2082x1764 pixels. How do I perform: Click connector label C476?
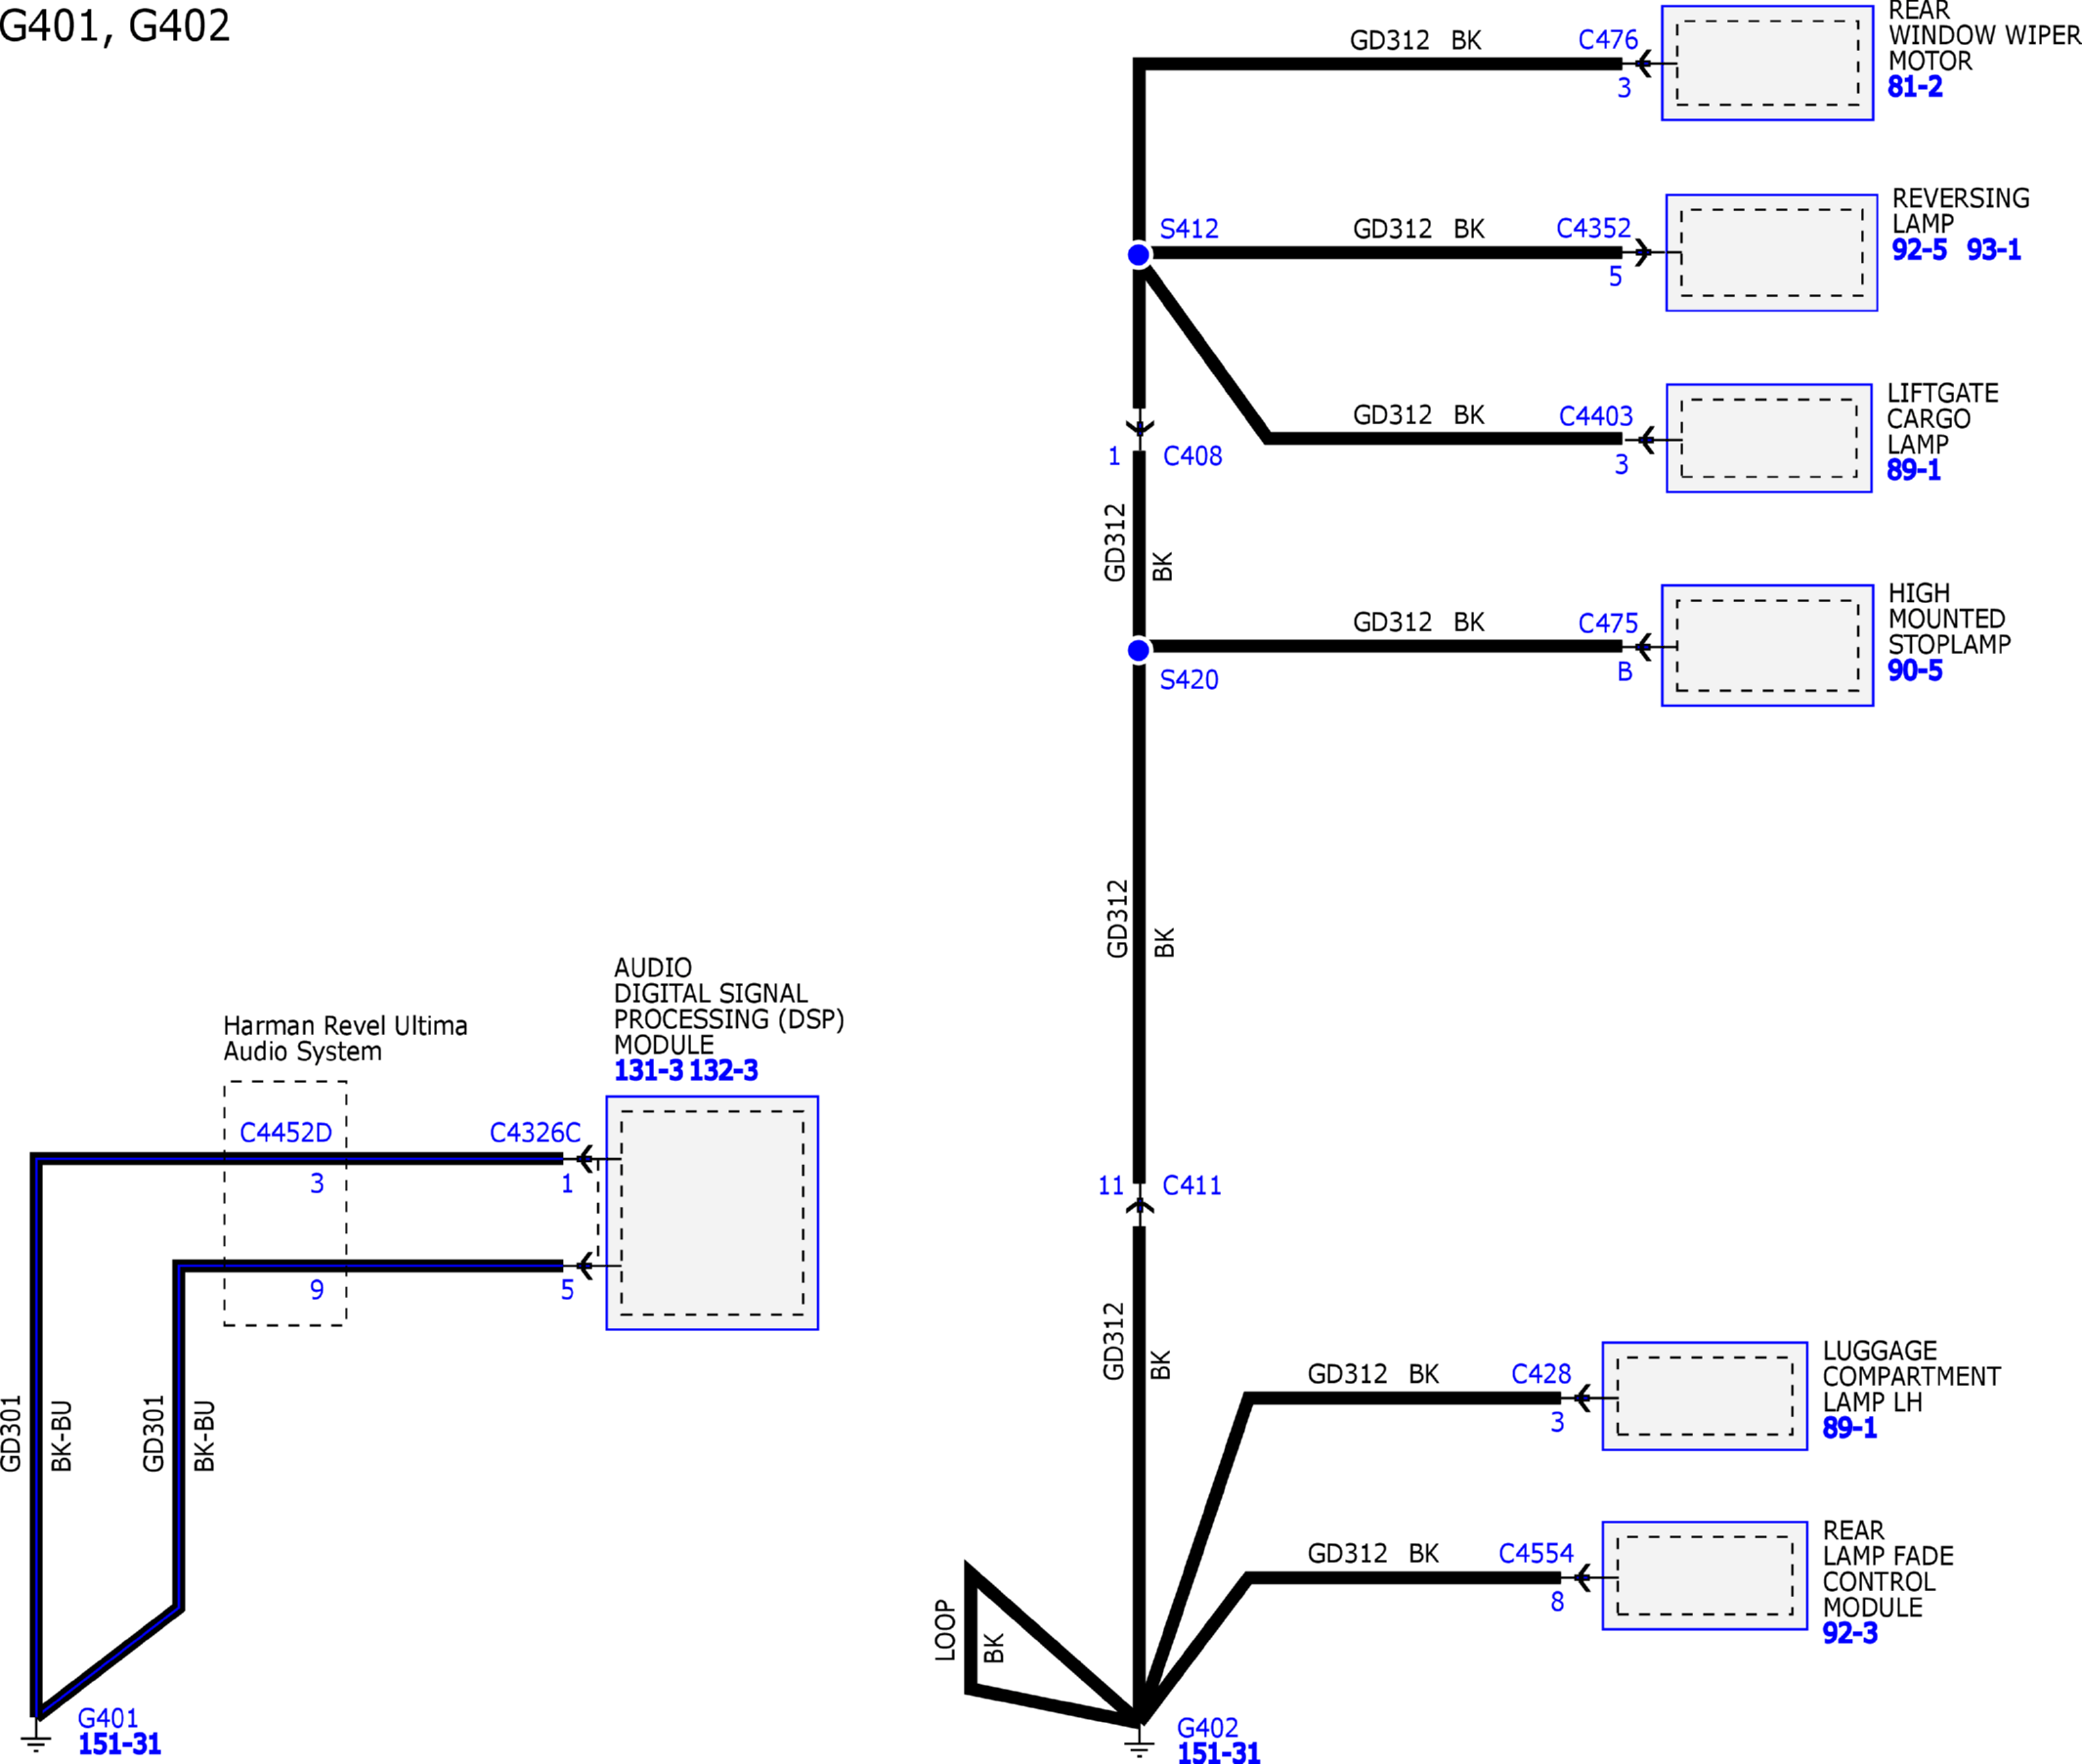[1608, 40]
